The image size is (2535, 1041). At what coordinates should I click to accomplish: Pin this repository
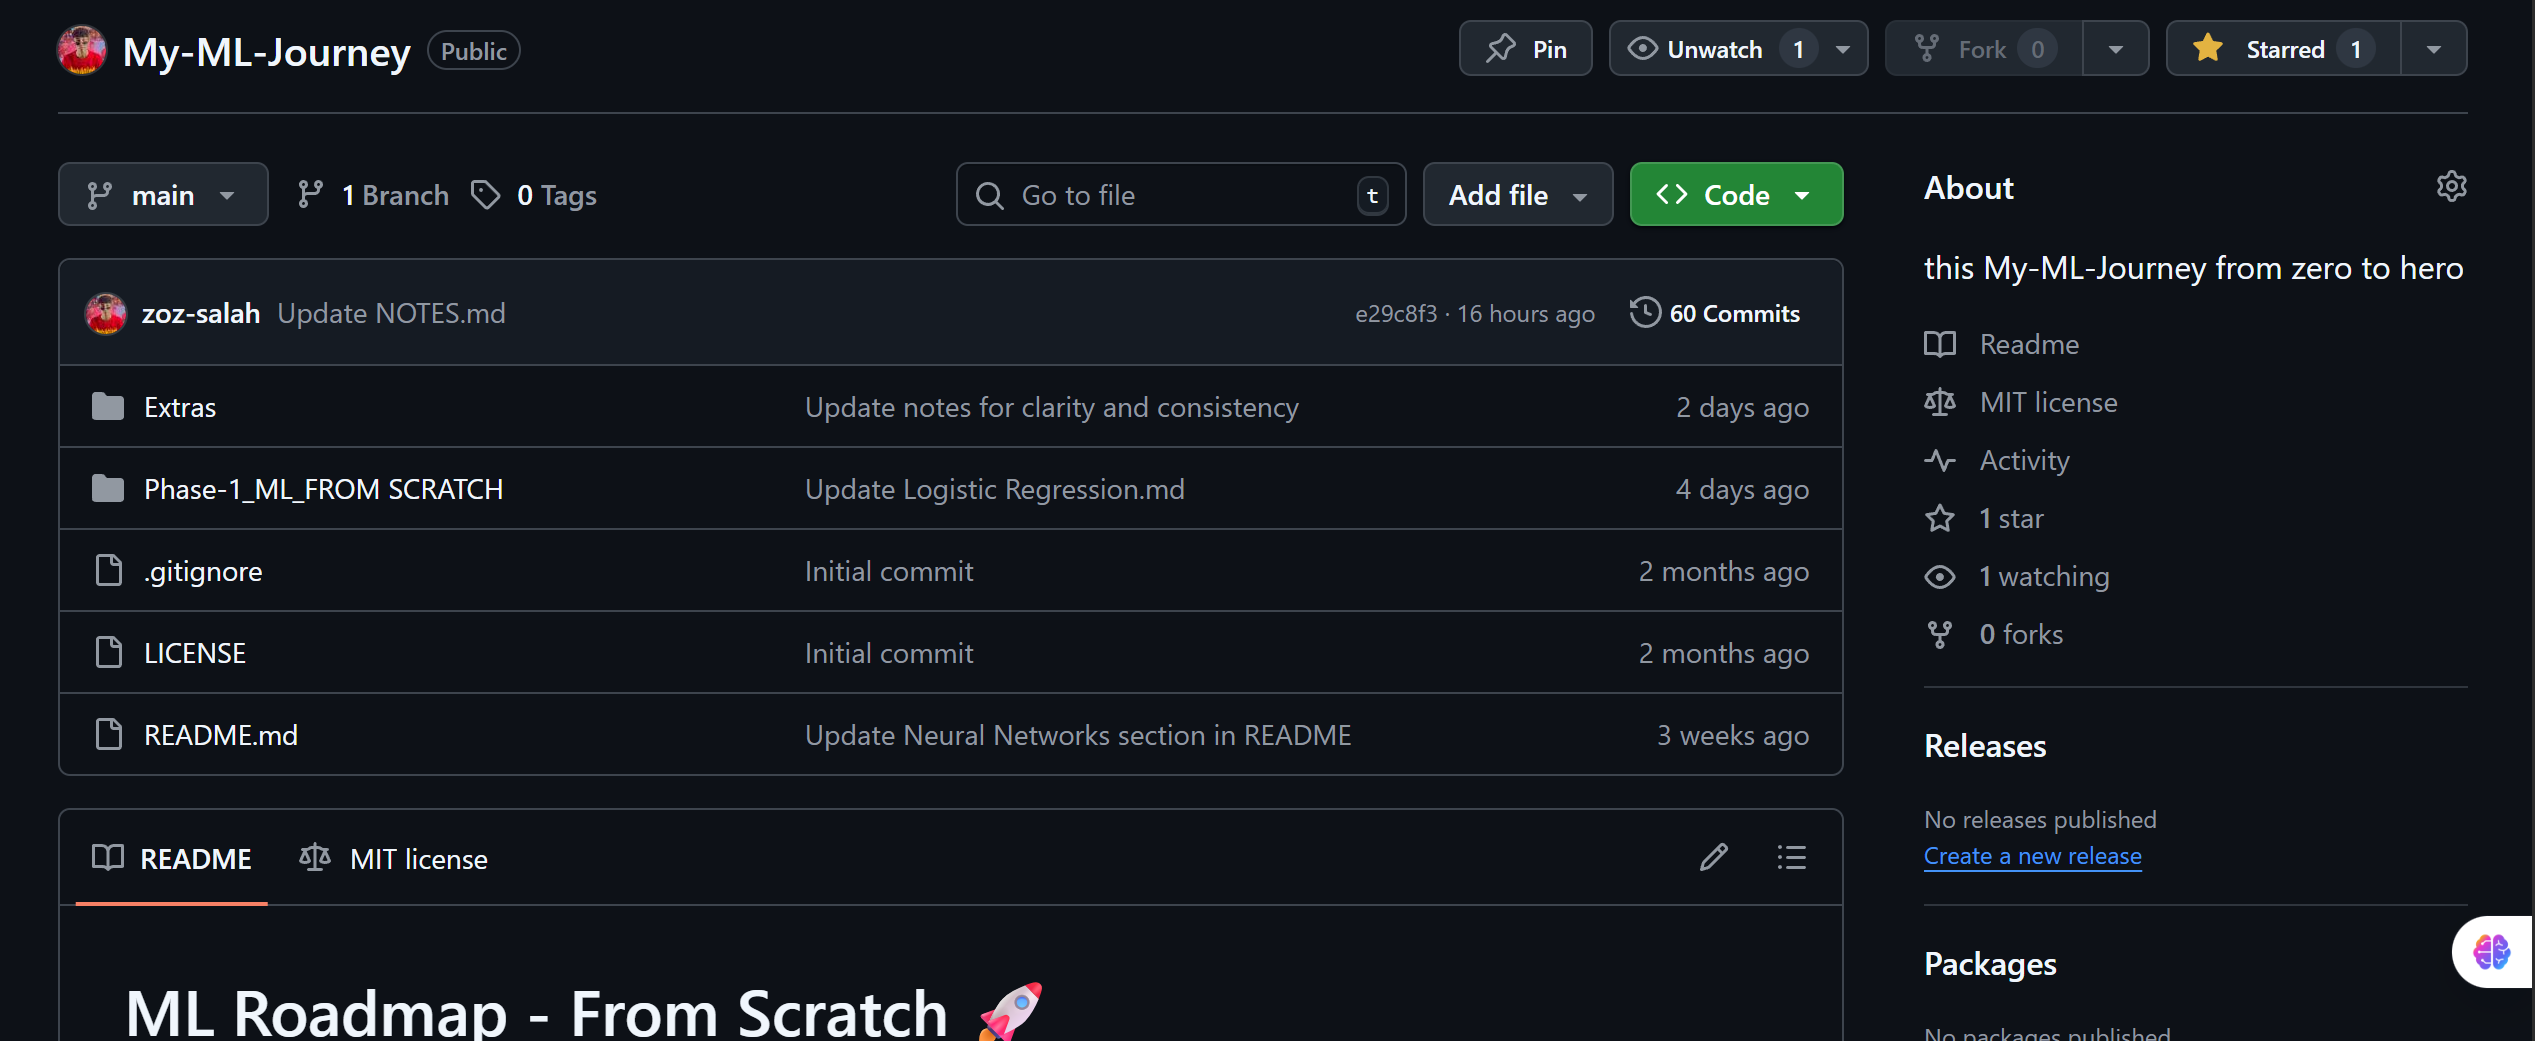1524,47
